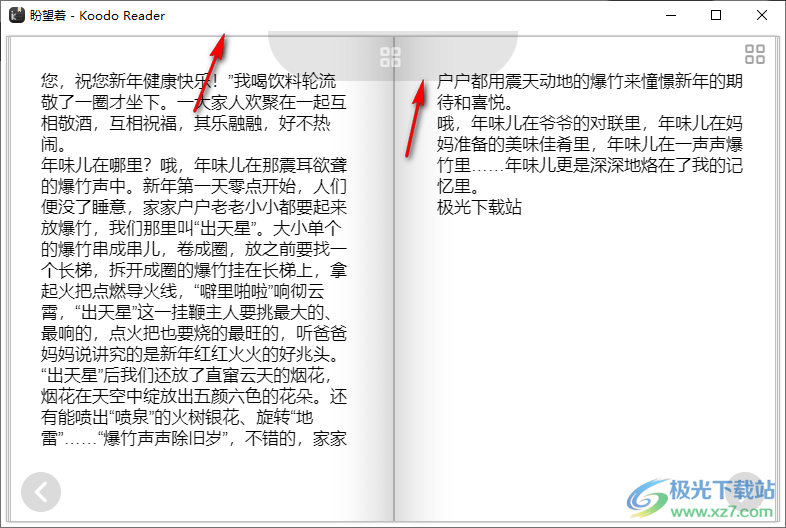Click the line "敬了一圈才坐下"

click(193, 102)
